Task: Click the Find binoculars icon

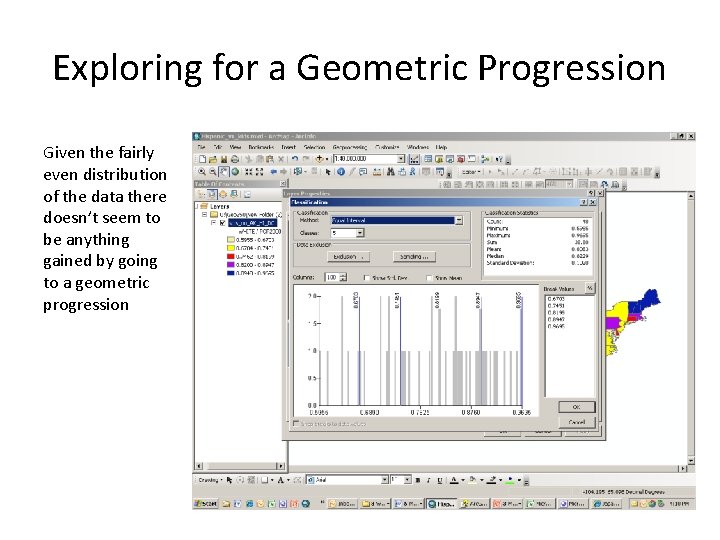Action: point(391,172)
